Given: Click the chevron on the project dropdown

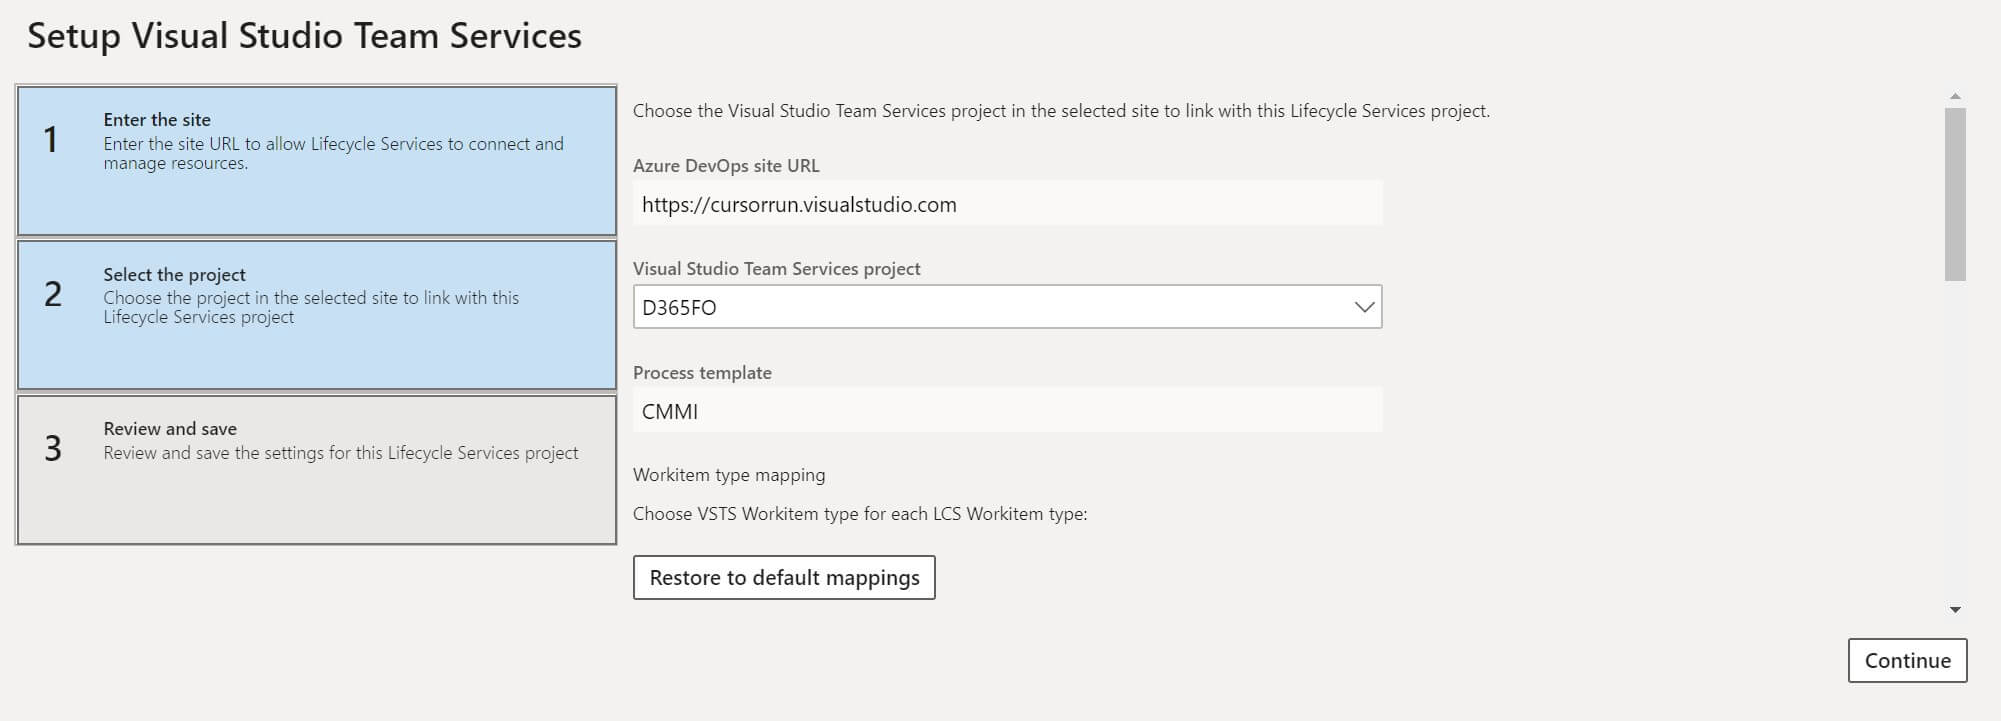Looking at the screenshot, I should pos(1364,307).
